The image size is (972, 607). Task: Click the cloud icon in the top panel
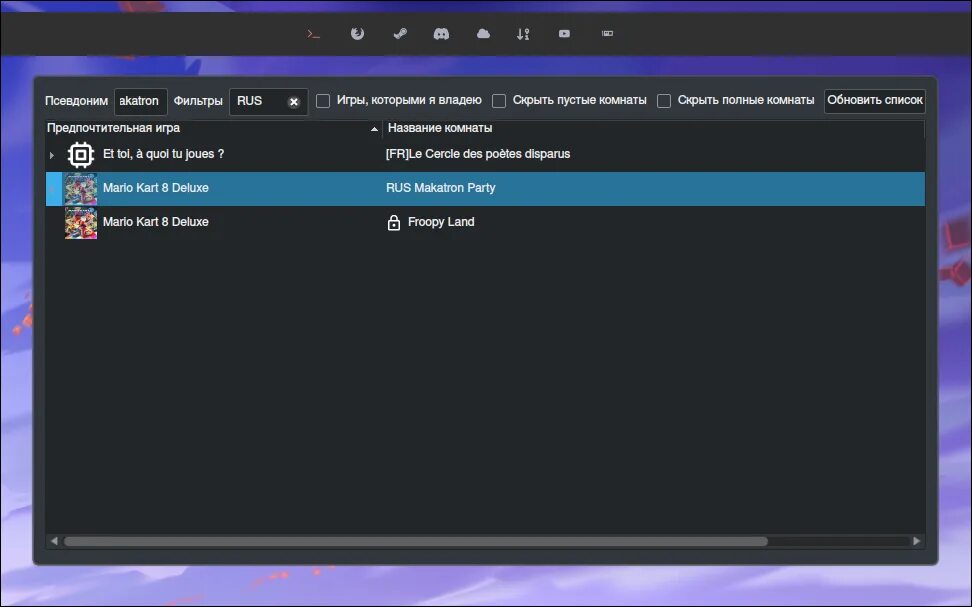click(484, 34)
